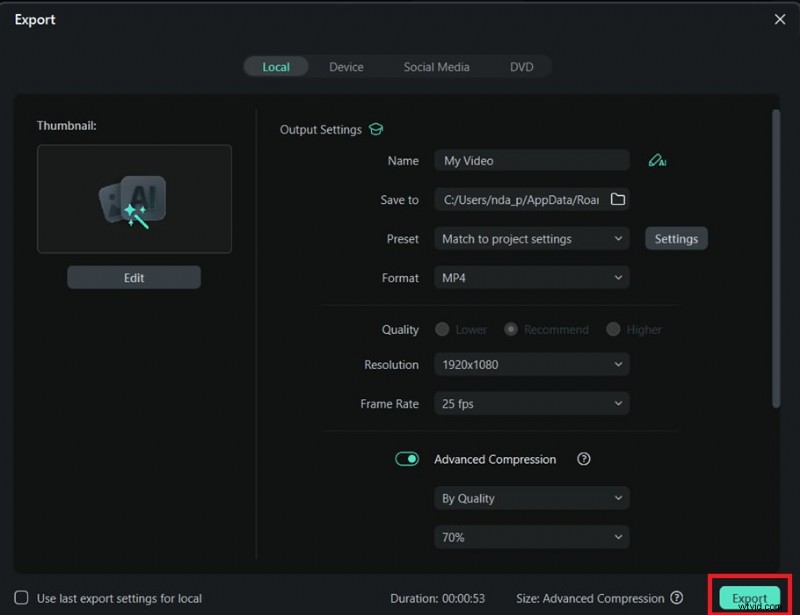Screen dimensions: 800x615
Task: Disable the Advanced Compression toggle
Action: [x=407, y=458]
